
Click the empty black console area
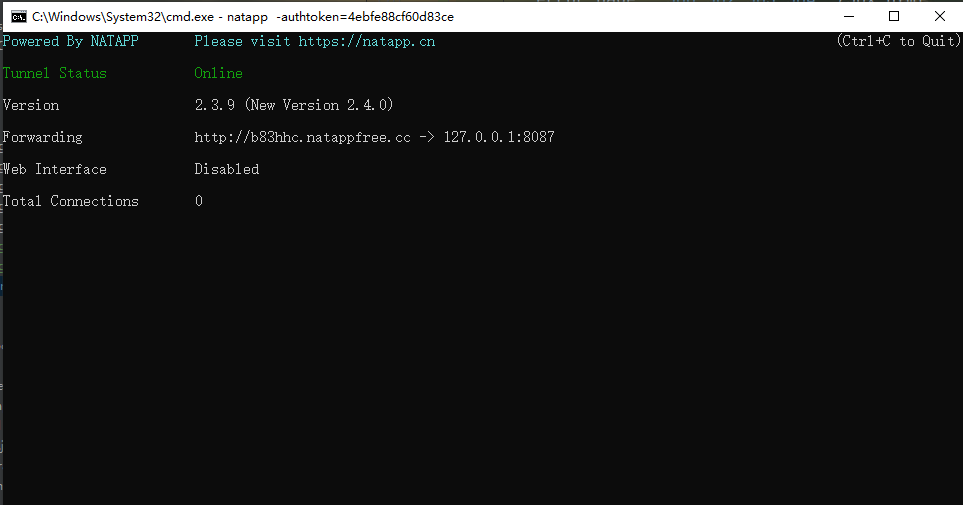point(483,356)
